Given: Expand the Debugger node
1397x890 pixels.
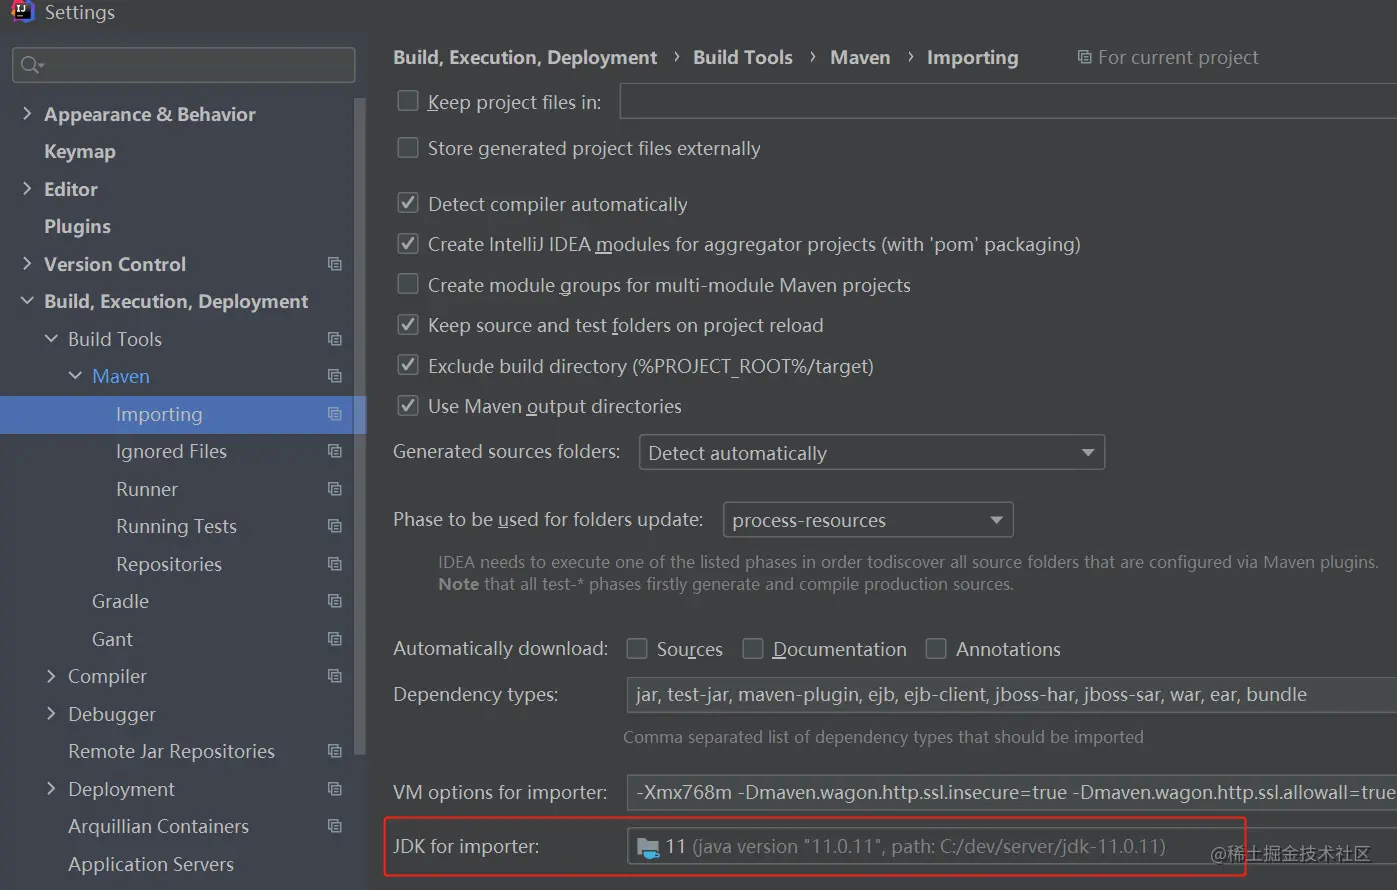Looking at the screenshot, I should pyautogui.click(x=51, y=714).
